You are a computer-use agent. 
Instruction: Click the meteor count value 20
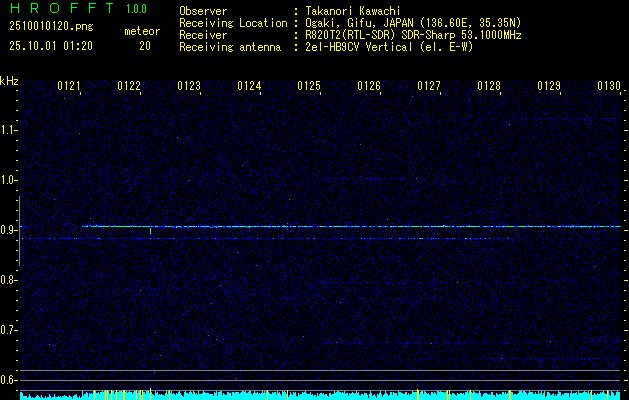click(145, 46)
